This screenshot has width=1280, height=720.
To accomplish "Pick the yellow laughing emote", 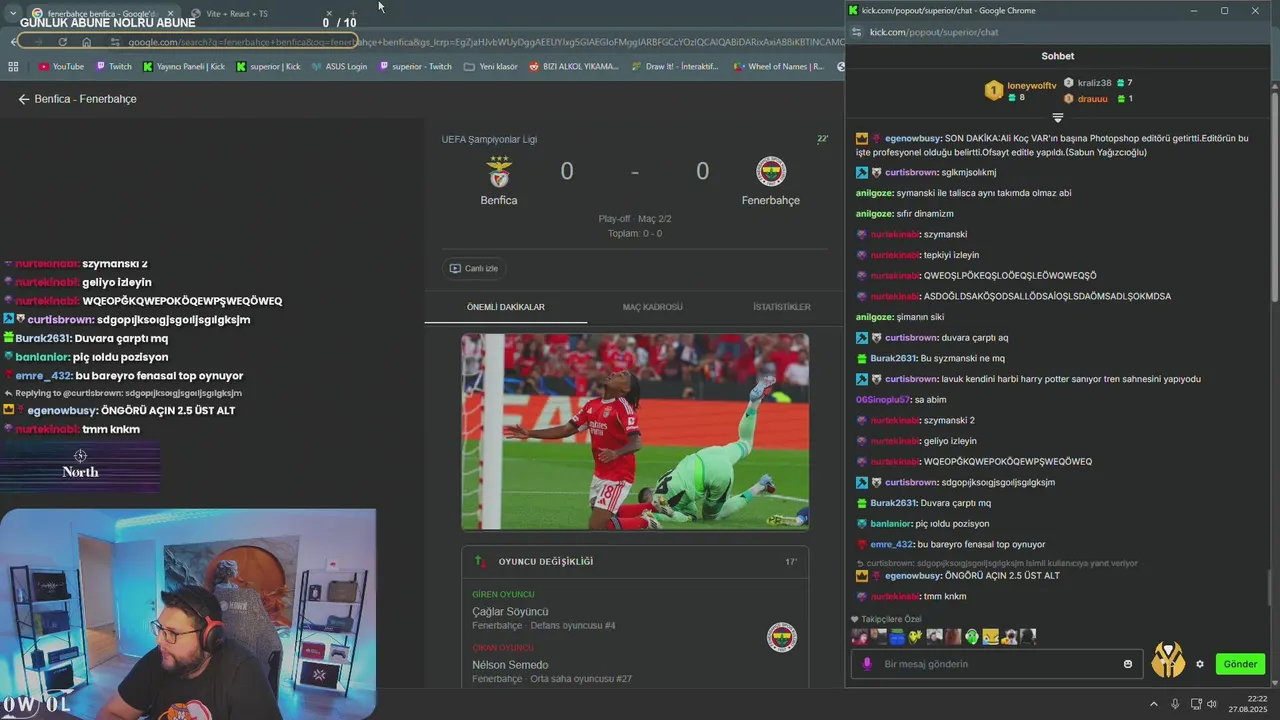I will pos(990,637).
